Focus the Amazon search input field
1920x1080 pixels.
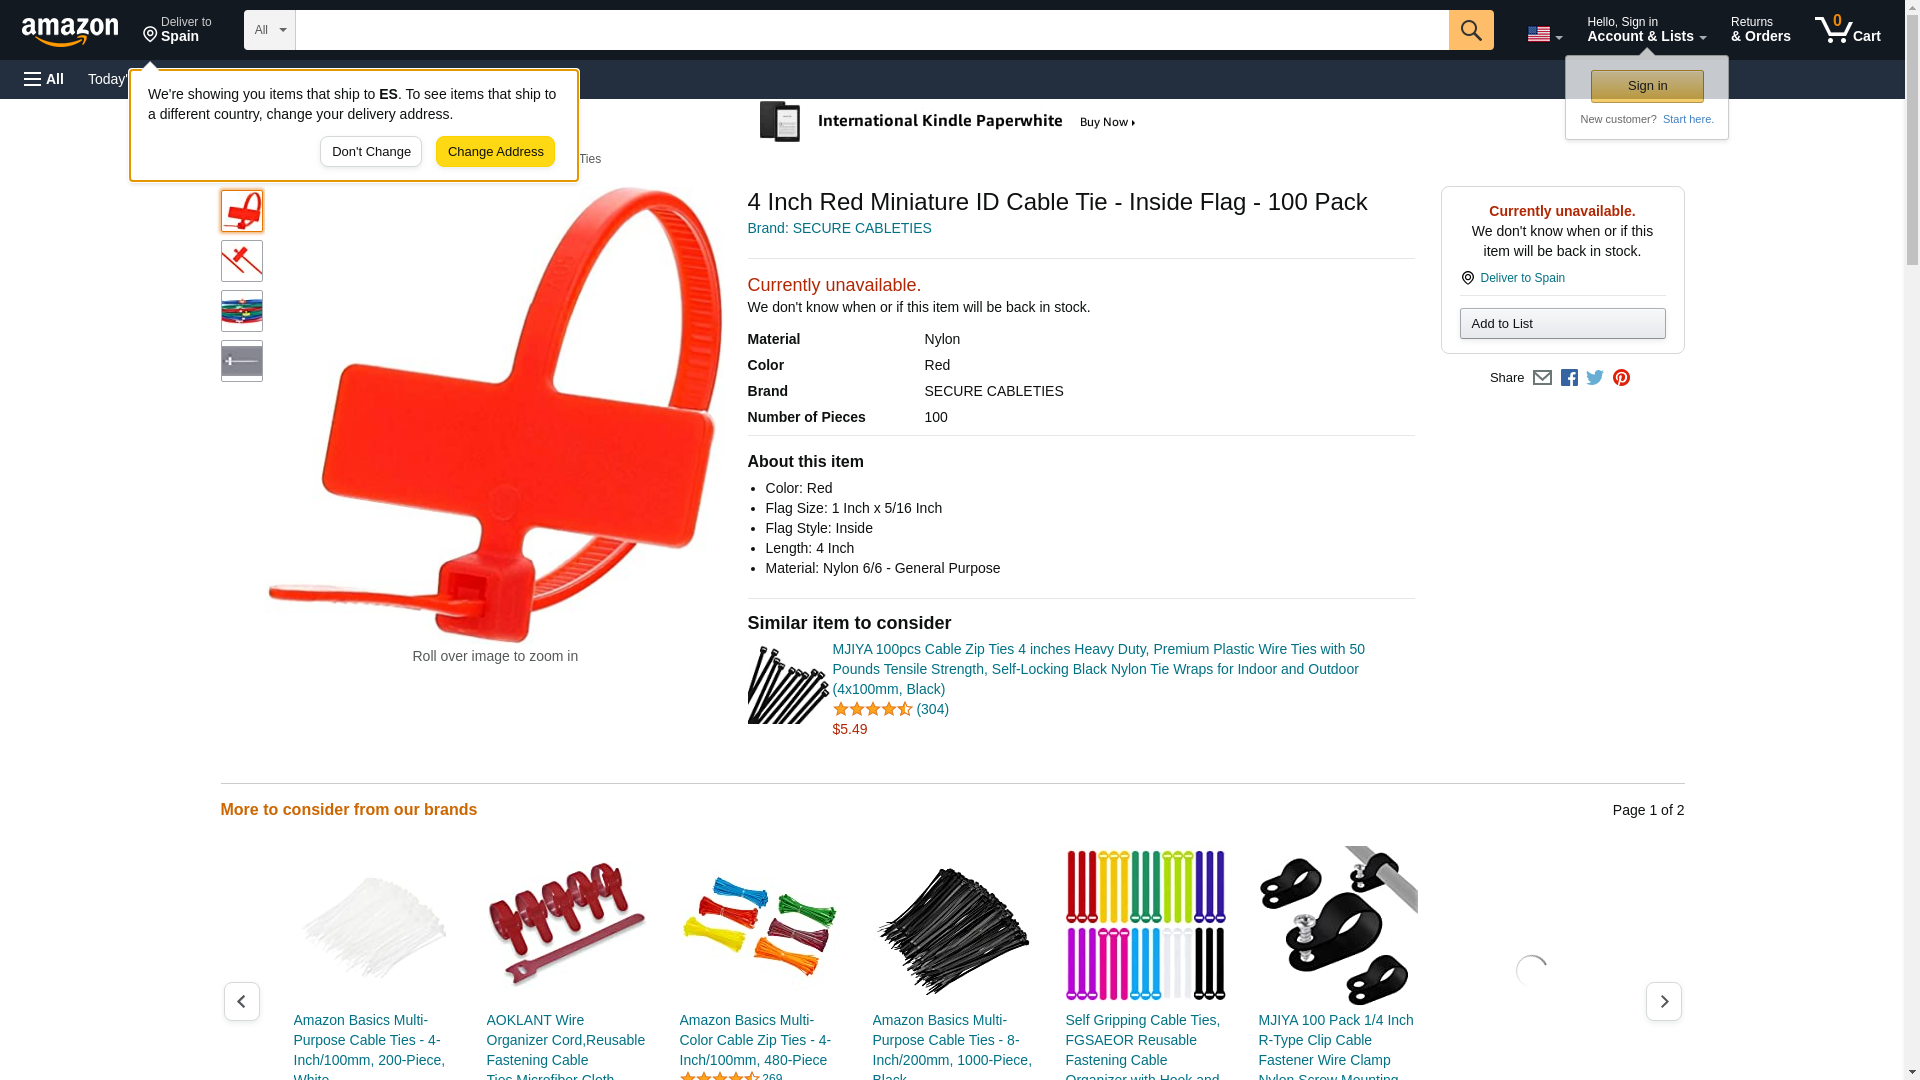click(x=871, y=30)
